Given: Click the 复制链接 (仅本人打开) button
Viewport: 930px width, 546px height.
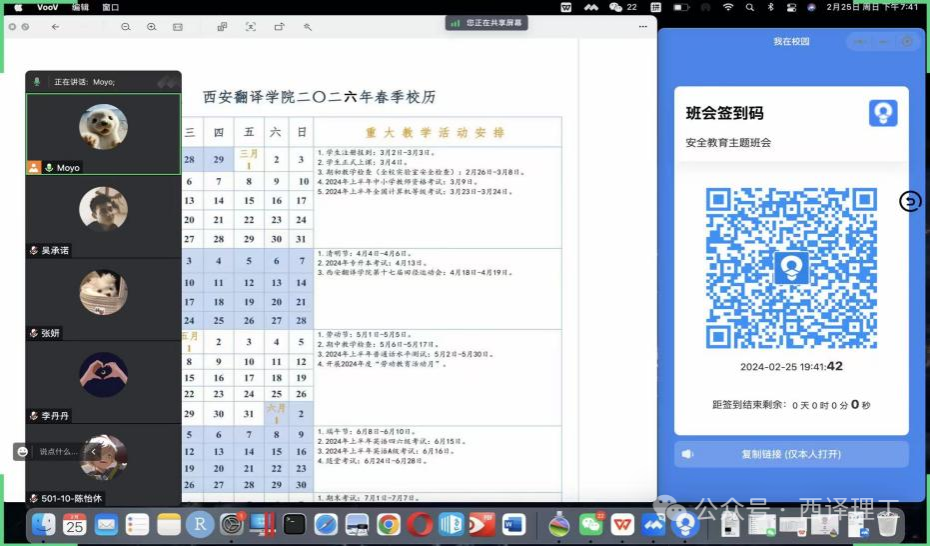Looking at the screenshot, I should [791, 454].
